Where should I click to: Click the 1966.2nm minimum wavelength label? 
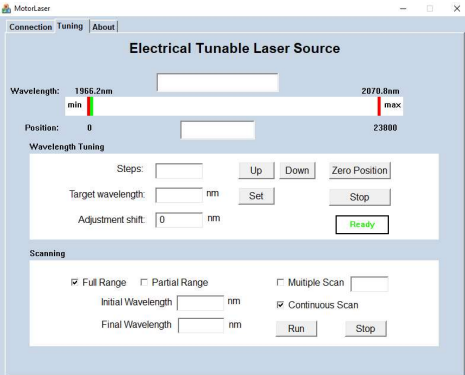[94, 91]
